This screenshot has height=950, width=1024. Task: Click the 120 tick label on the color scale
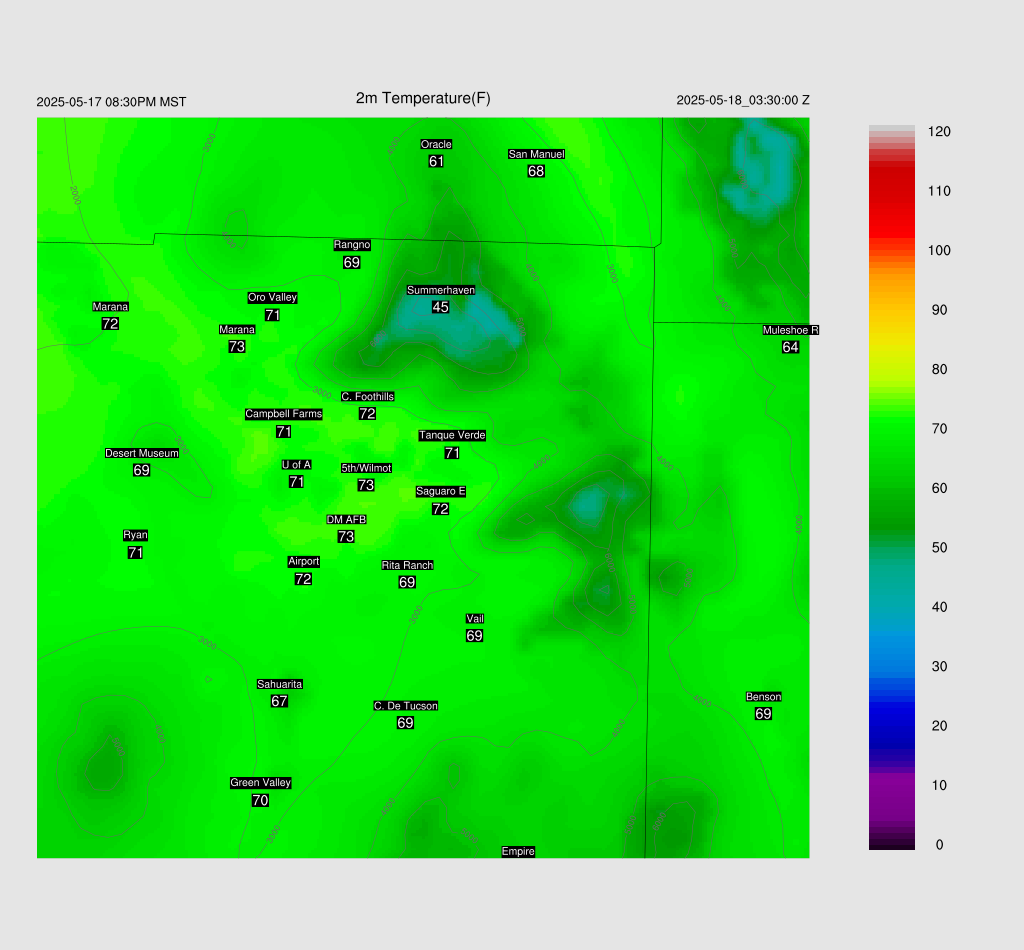click(939, 132)
